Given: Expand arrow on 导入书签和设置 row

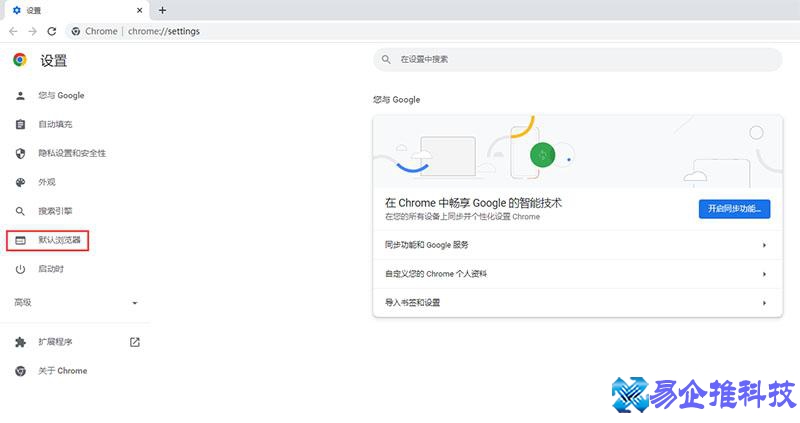Looking at the screenshot, I should [764, 303].
